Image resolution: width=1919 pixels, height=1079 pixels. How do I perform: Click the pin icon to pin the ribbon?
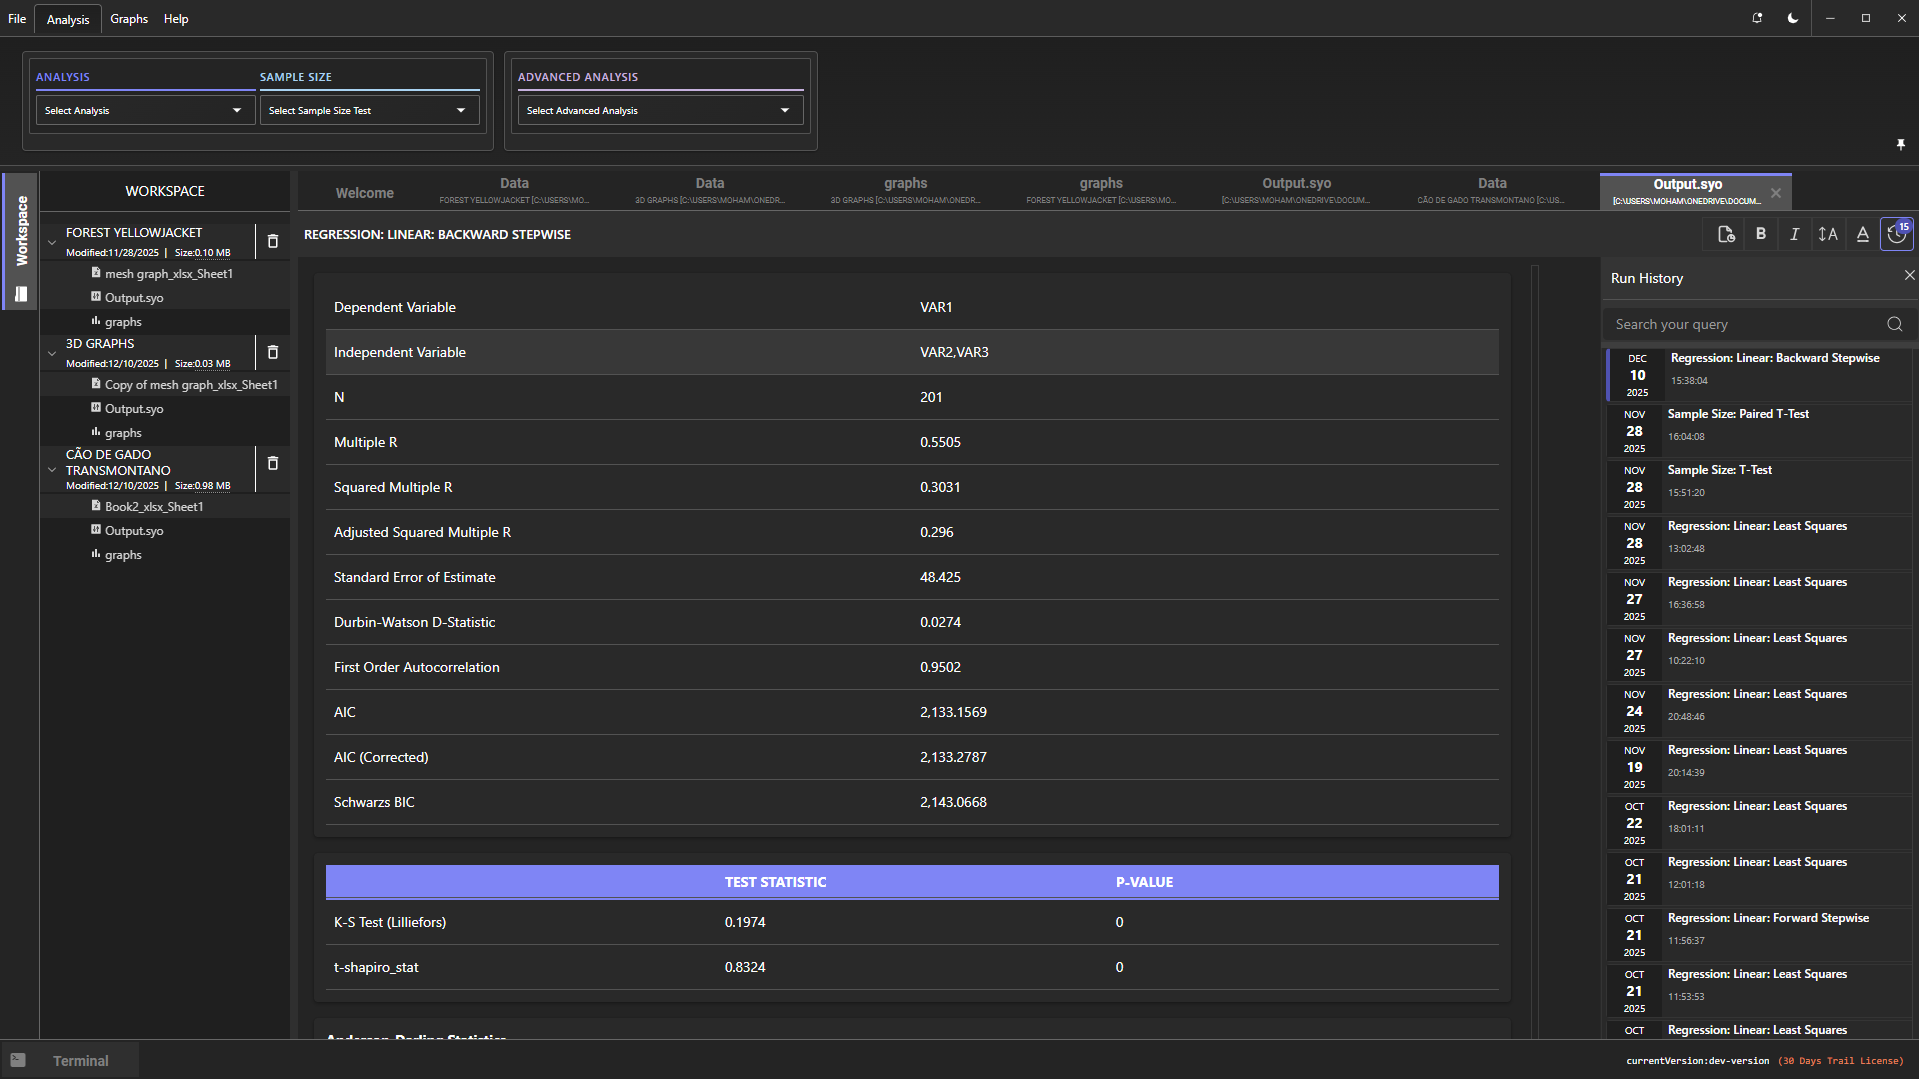pos(1900,145)
